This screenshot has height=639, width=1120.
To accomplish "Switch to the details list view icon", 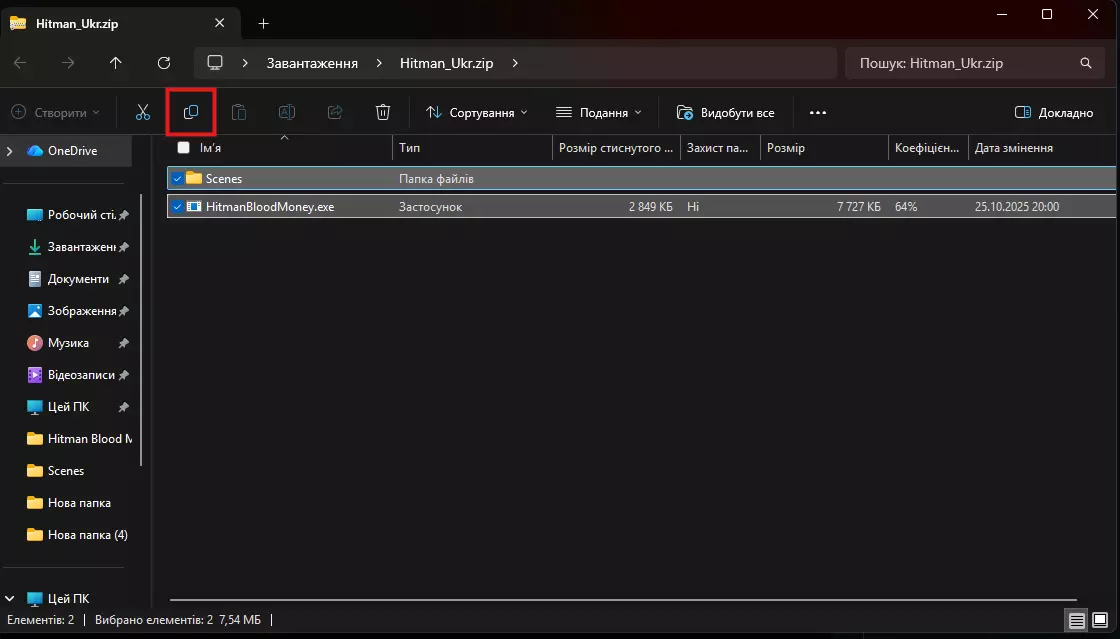I will (1076, 620).
